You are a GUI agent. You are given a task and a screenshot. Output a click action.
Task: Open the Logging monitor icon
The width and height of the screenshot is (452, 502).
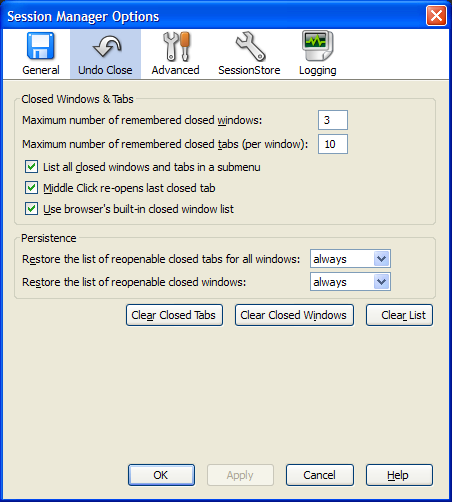point(318,46)
